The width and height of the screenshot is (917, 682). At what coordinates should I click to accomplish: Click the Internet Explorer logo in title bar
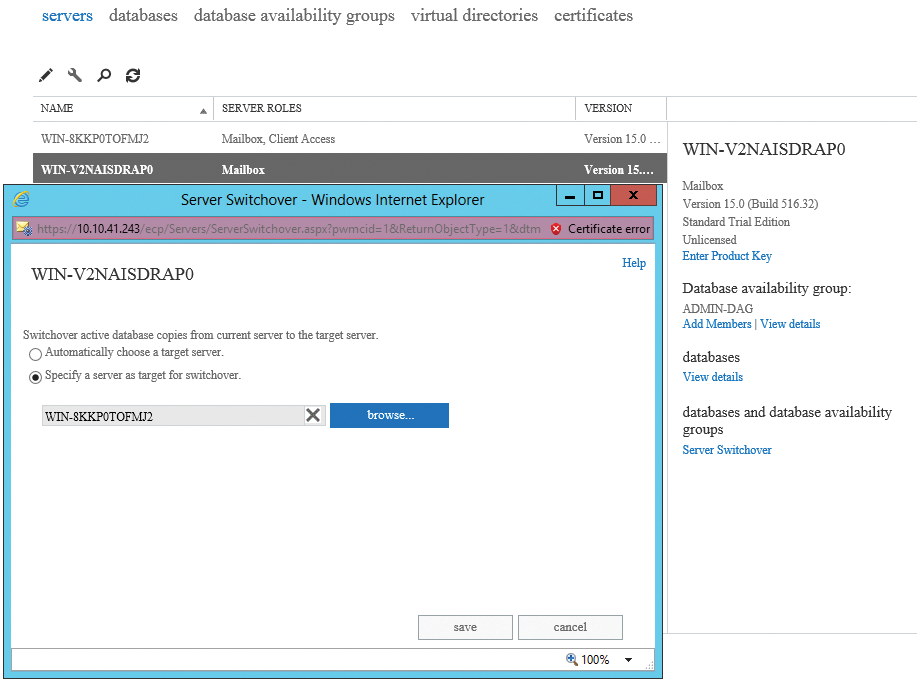pos(21,199)
